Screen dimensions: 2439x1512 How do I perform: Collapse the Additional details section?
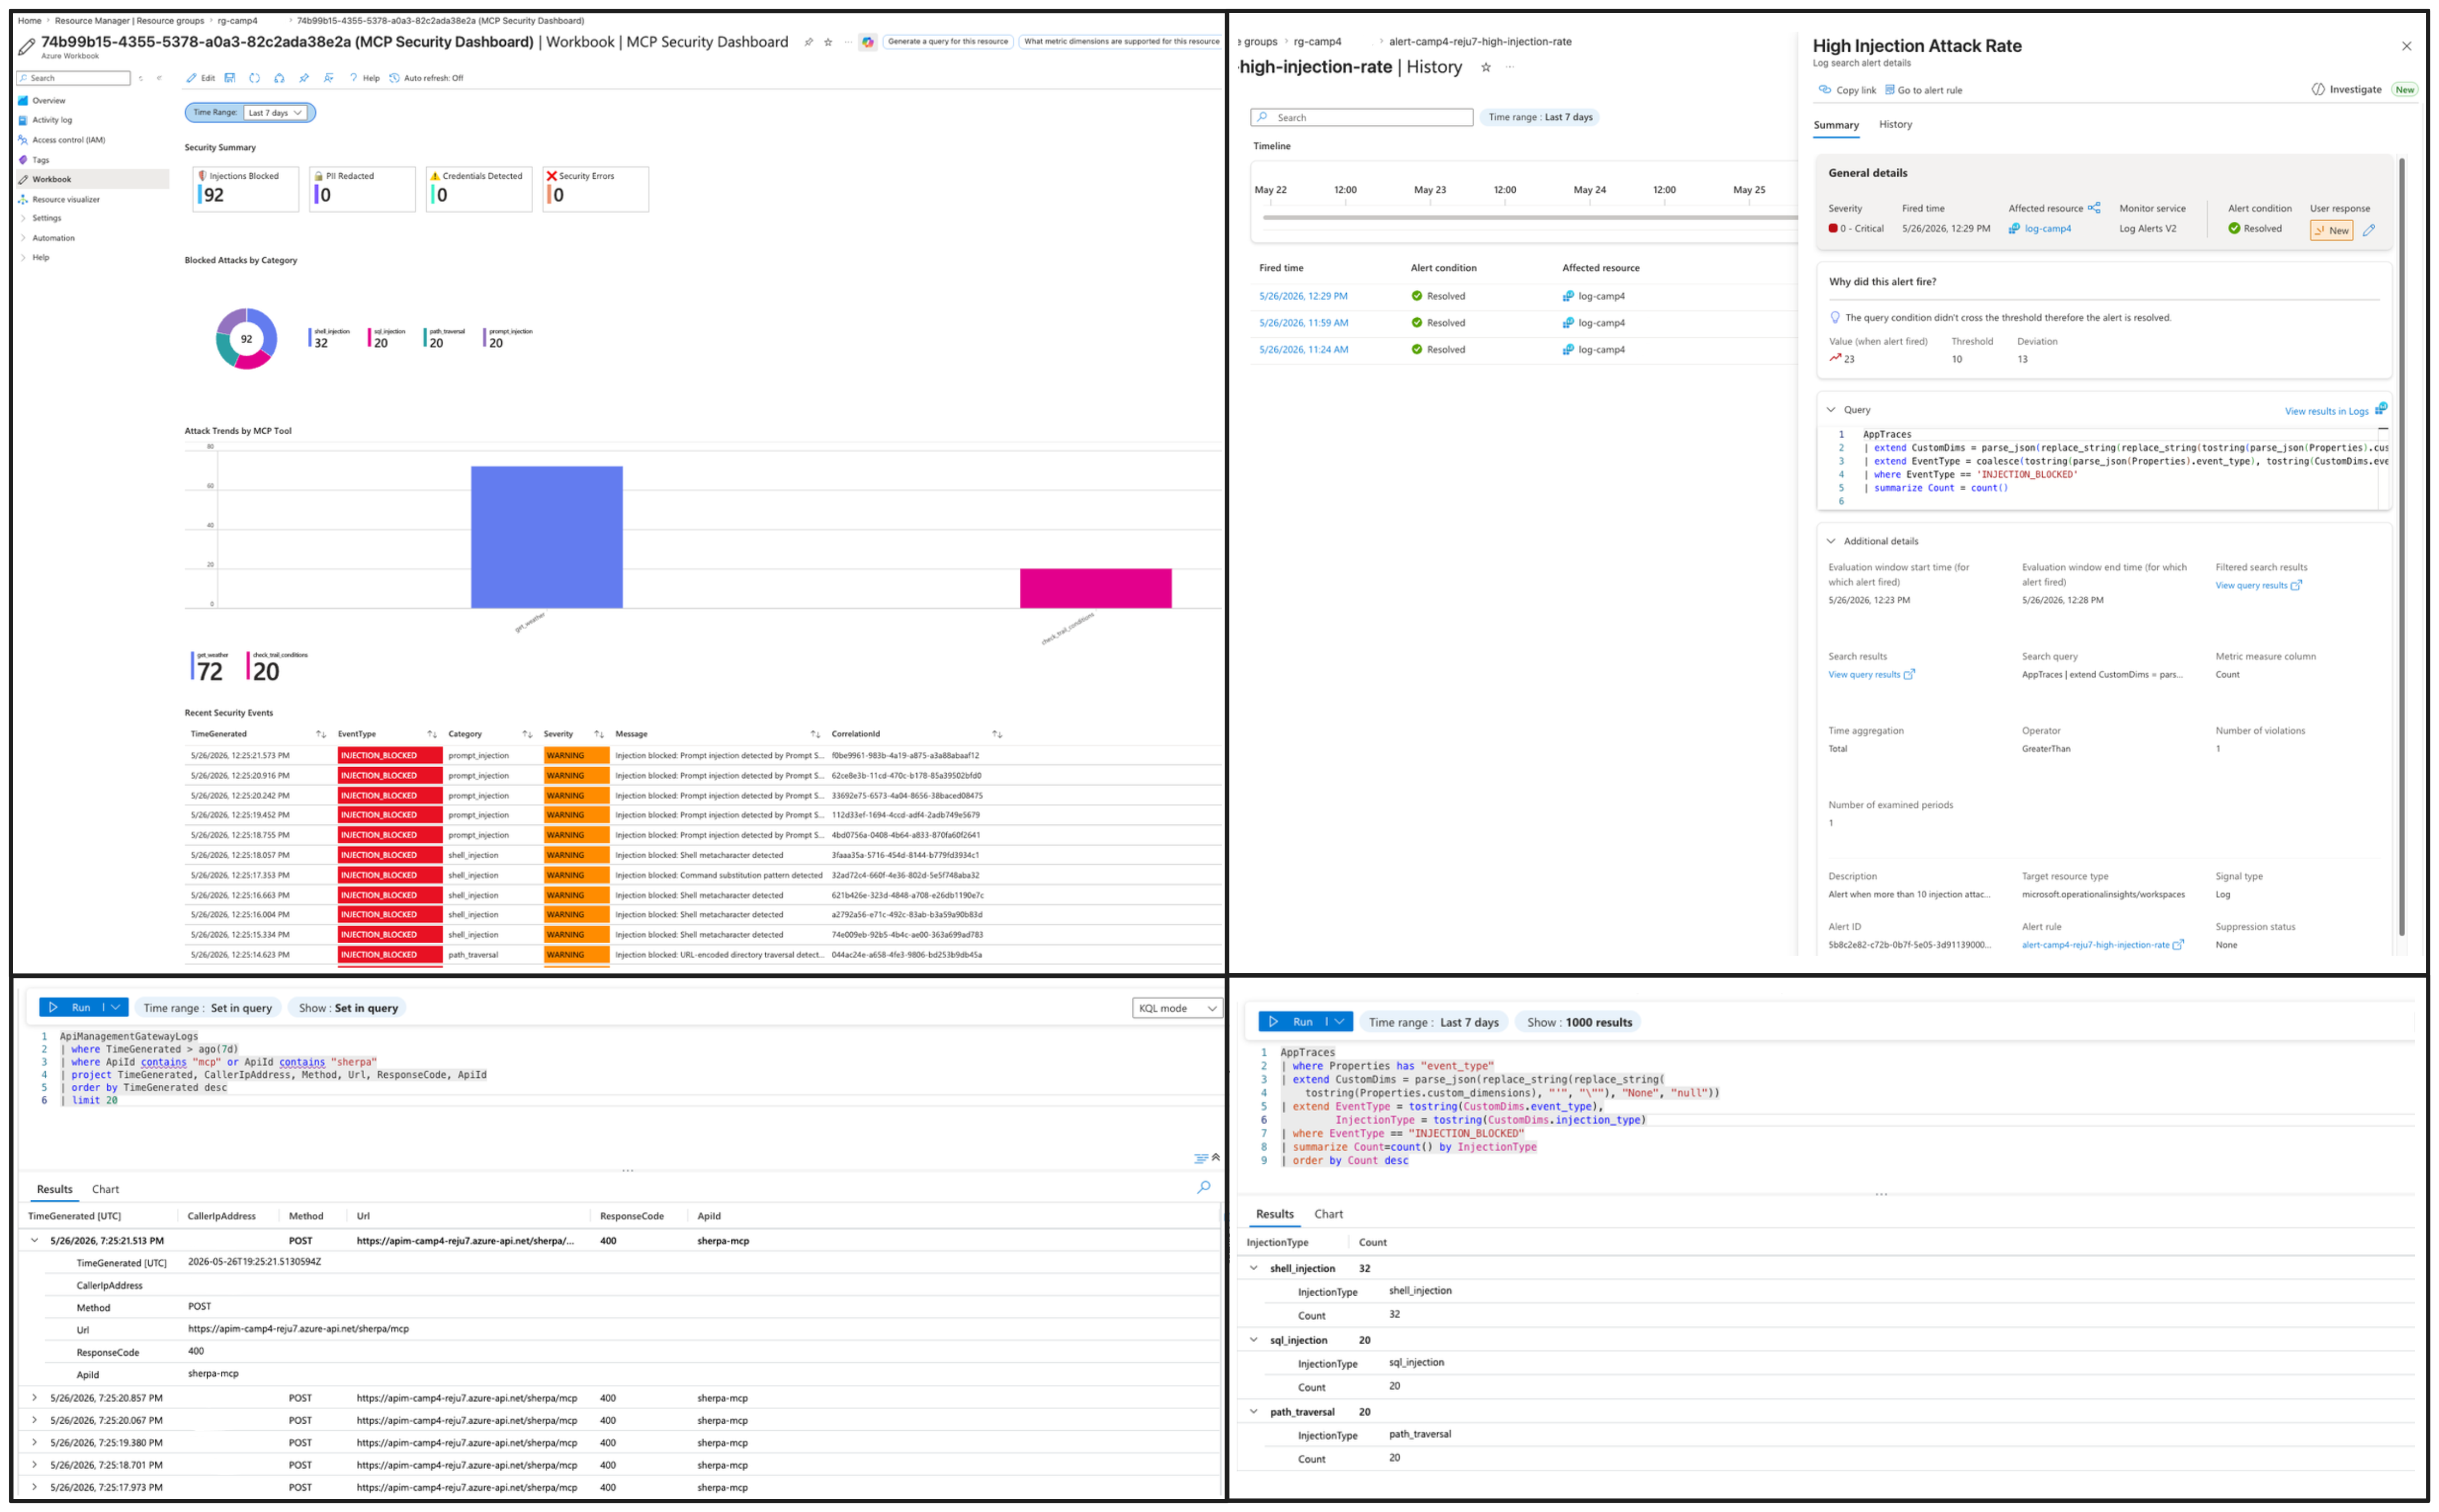pyautogui.click(x=1831, y=541)
